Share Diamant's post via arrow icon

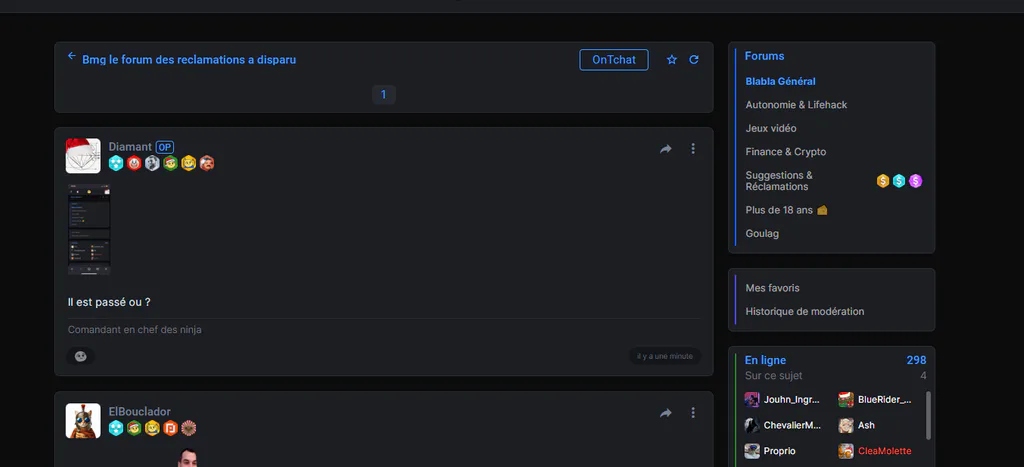coord(665,149)
